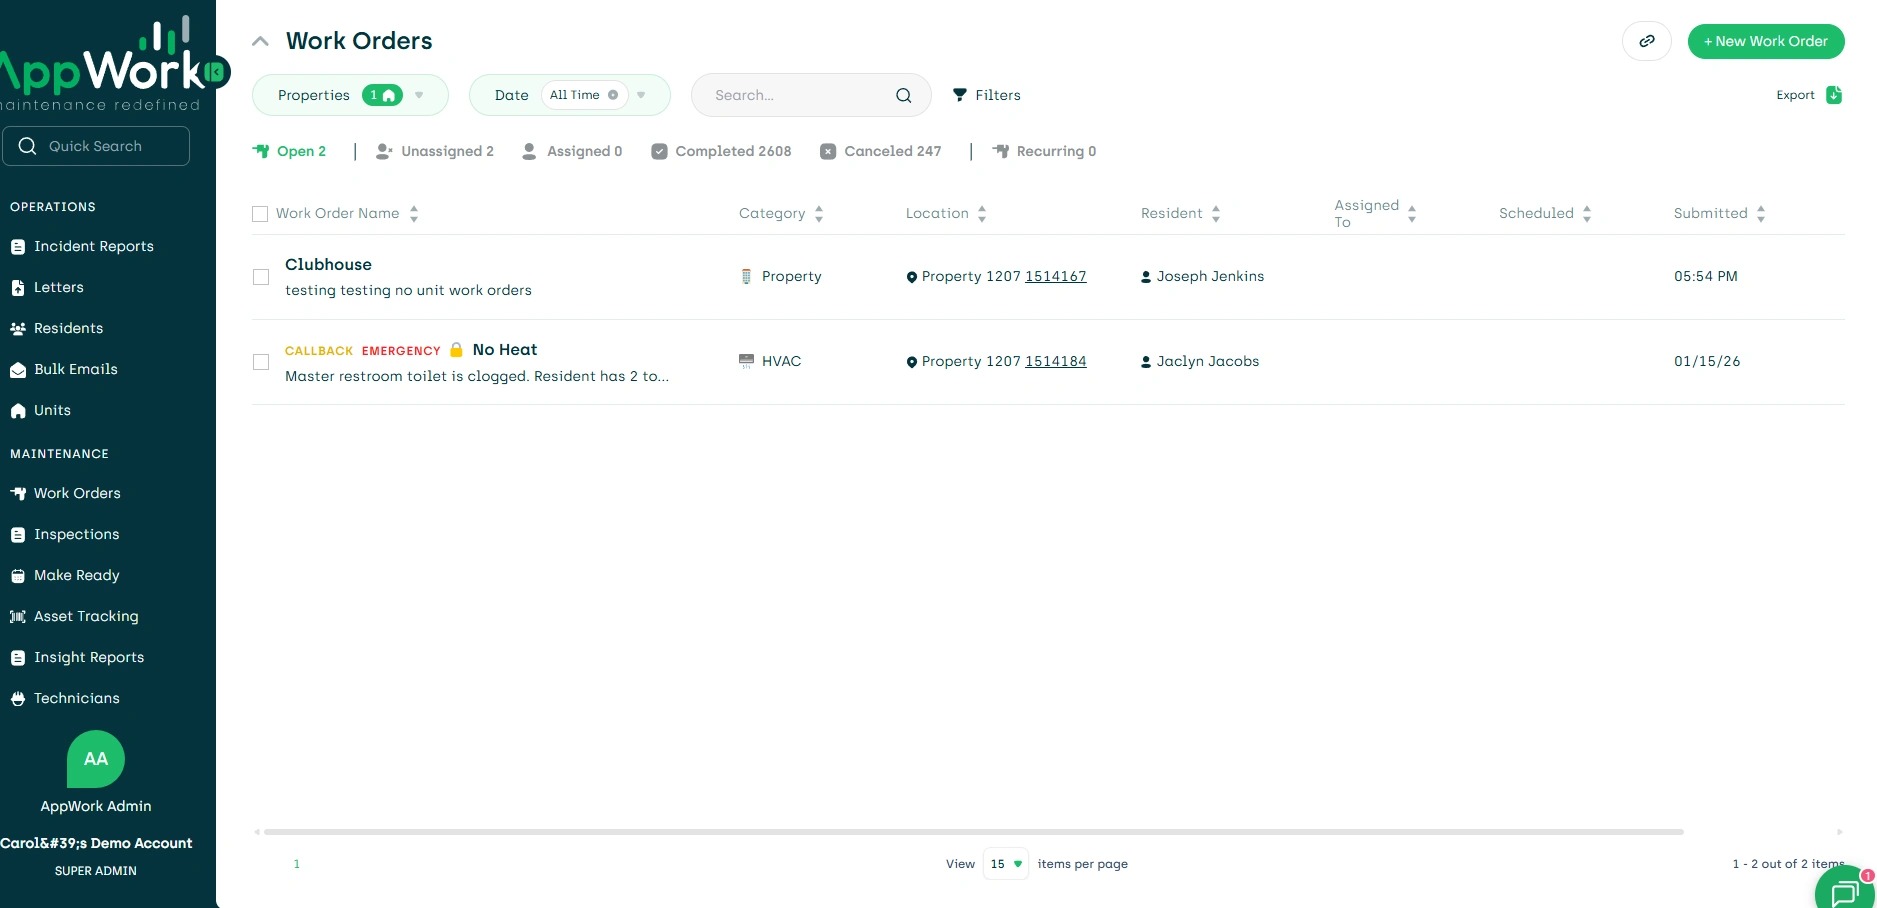Click the Letters sidebar icon
This screenshot has height=908, width=1877.
pos(18,288)
